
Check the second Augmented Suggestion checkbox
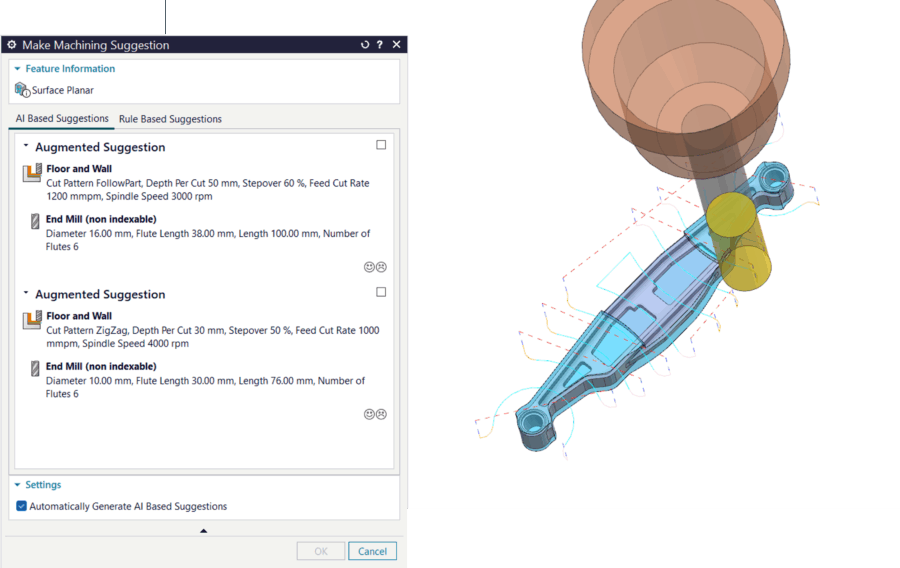[381, 292]
